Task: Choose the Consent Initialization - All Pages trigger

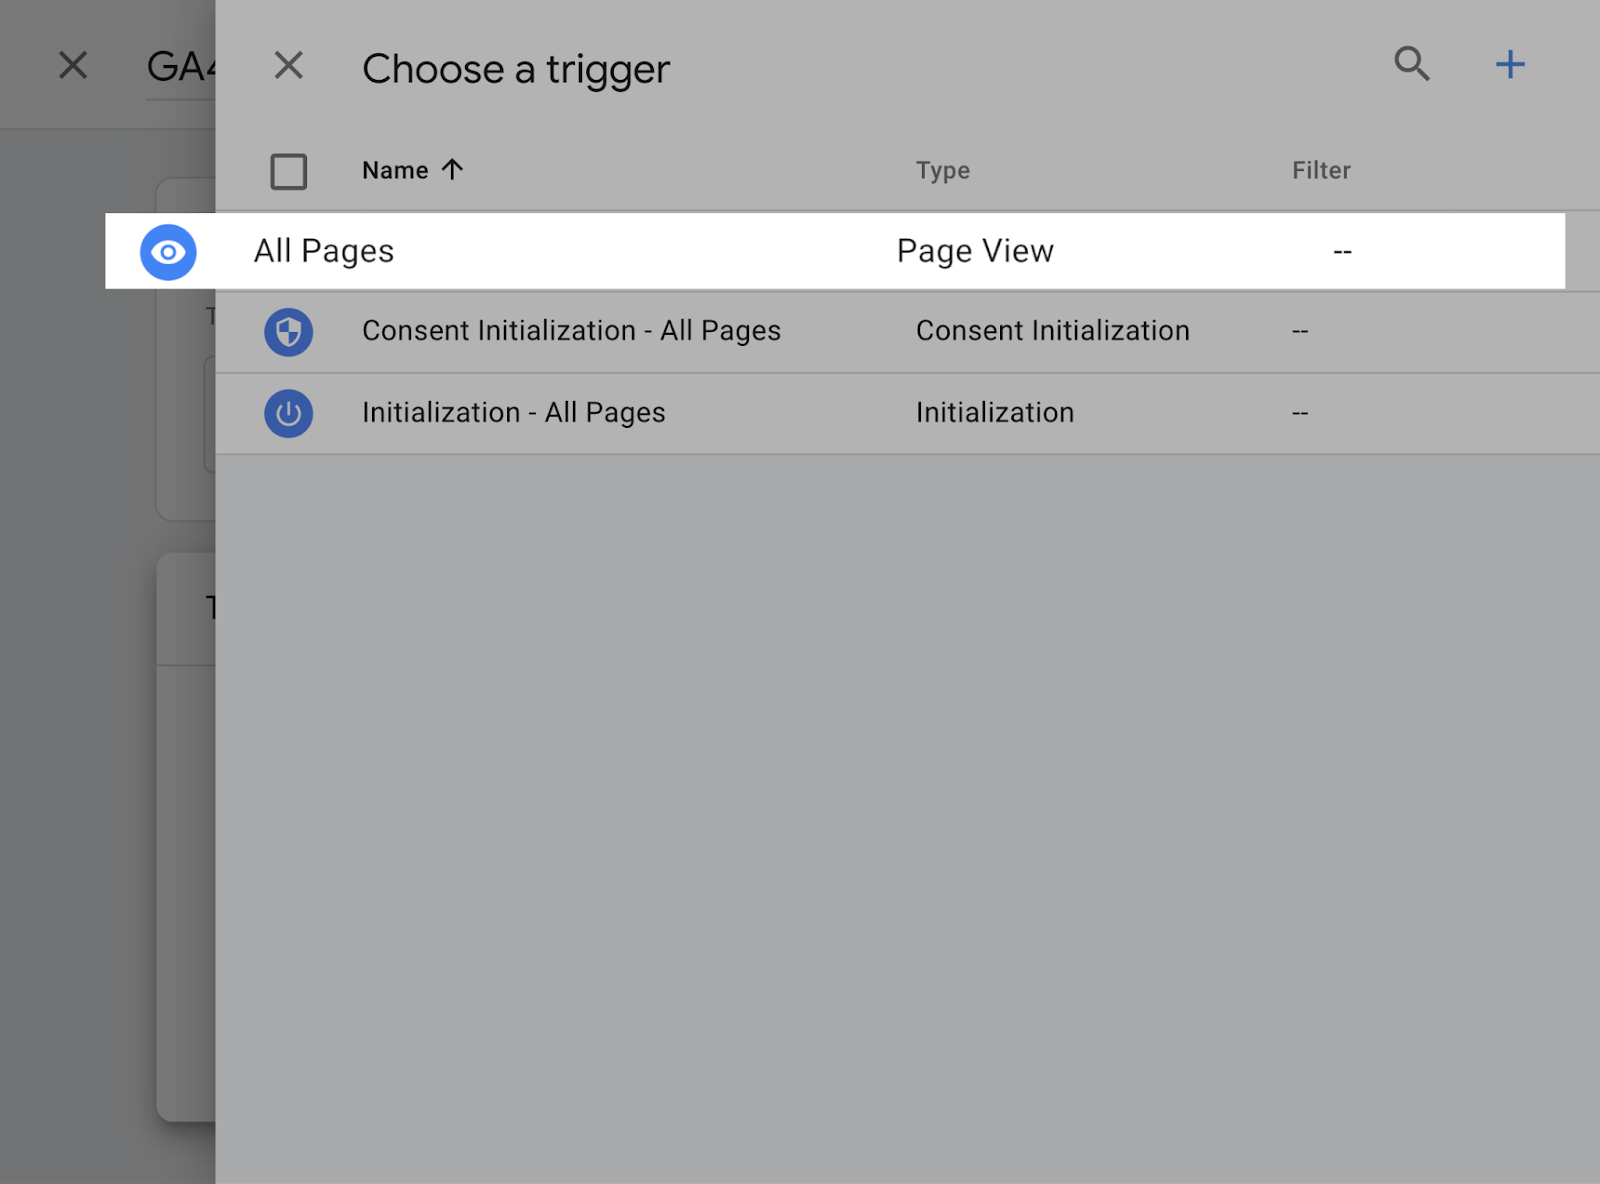Action: [572, 331]
